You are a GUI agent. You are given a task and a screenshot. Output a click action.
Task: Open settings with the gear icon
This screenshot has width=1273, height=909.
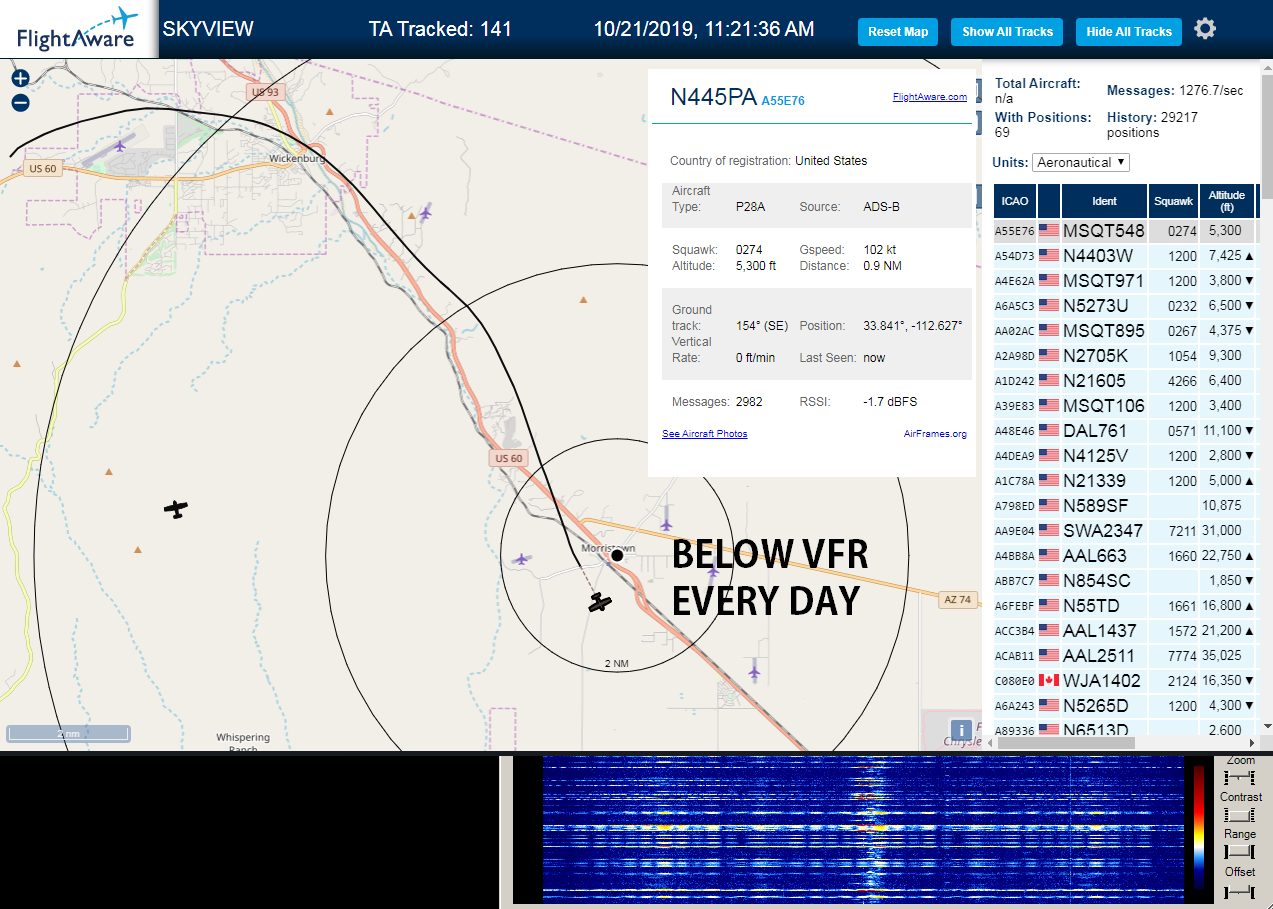[1205, 29]
